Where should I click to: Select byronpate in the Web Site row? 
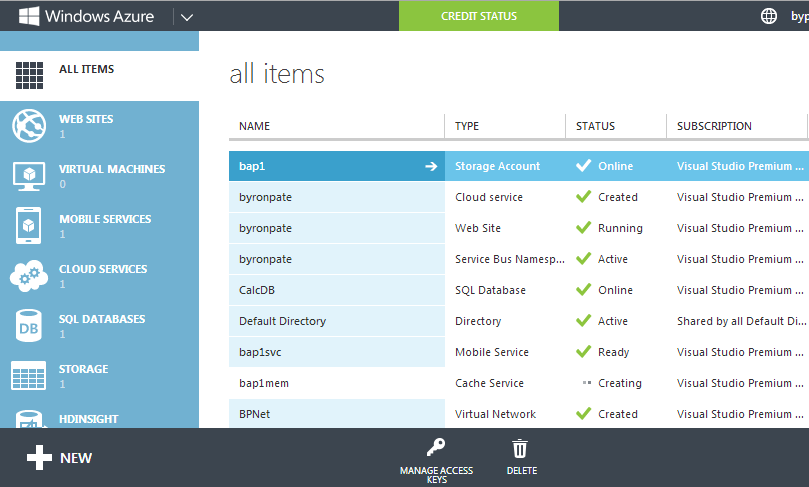tap(265, 229)
